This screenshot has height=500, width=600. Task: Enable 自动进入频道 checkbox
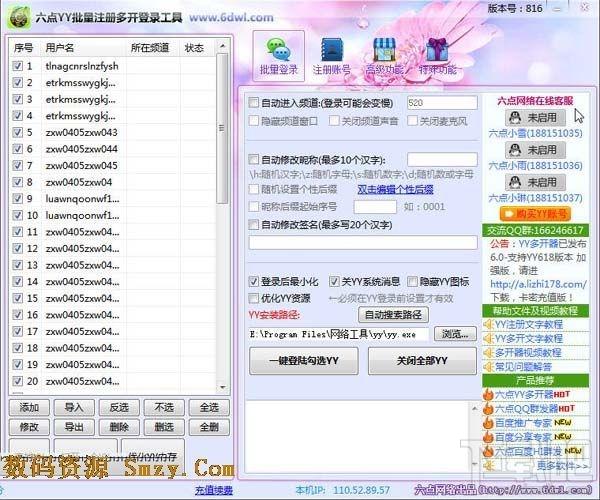[254, 103]
